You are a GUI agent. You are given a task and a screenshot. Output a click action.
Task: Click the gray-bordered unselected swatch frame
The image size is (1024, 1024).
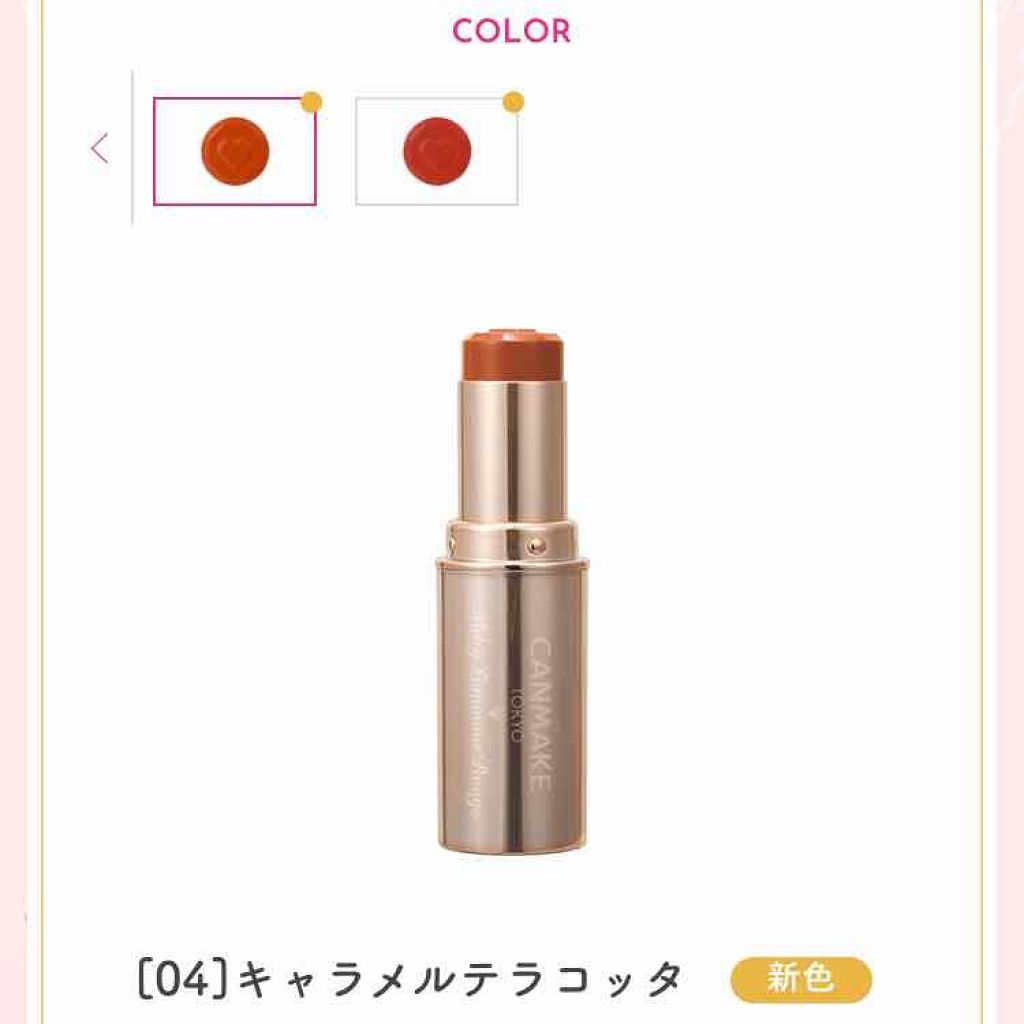[437, 152]
